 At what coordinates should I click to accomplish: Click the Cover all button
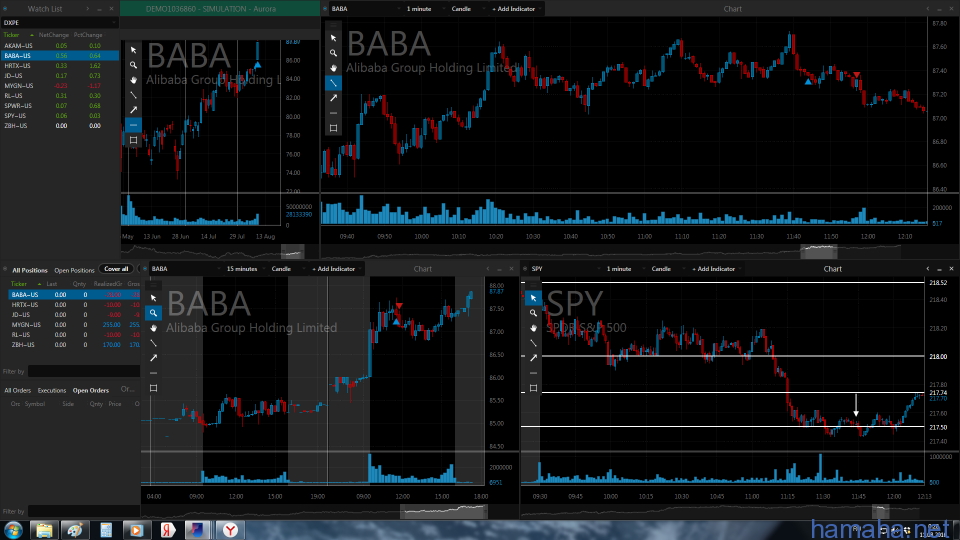(116, 269)
